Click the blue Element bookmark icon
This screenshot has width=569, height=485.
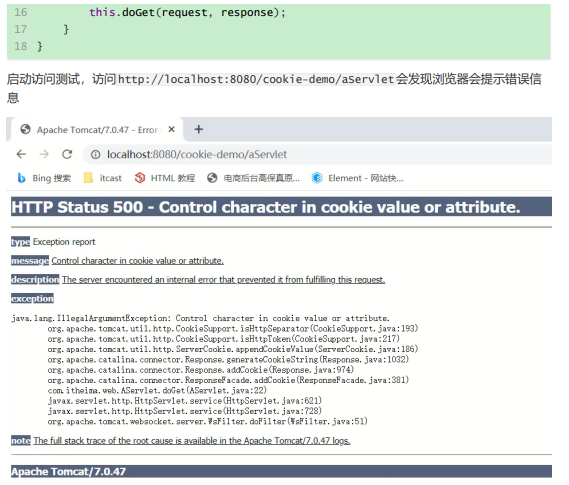pyautogui.click(x=317, y=178)
